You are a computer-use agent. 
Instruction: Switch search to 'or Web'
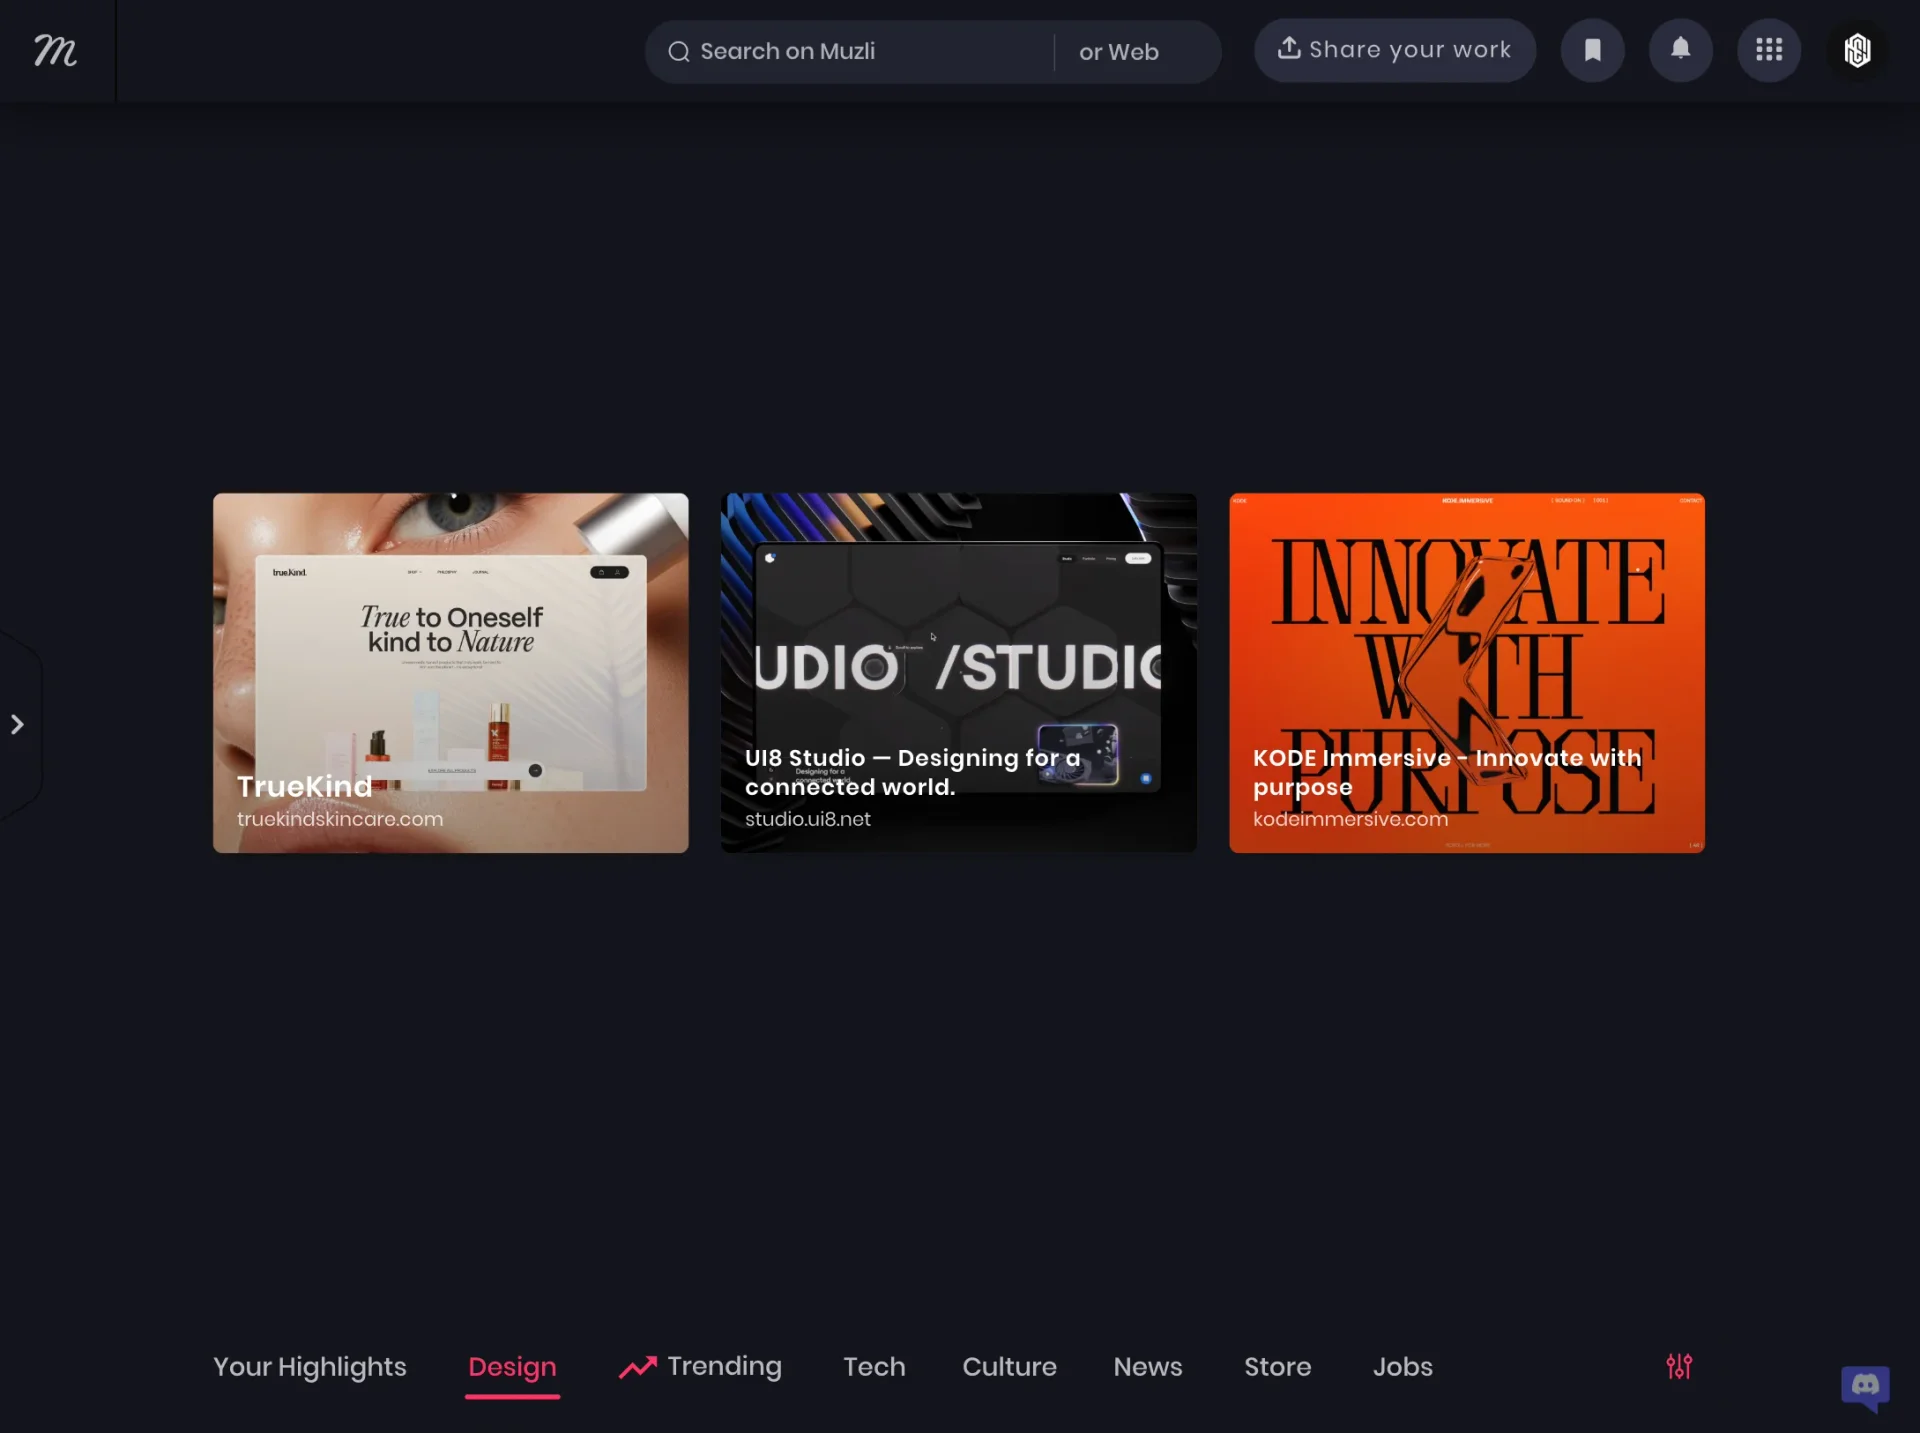pos(1118,52)
